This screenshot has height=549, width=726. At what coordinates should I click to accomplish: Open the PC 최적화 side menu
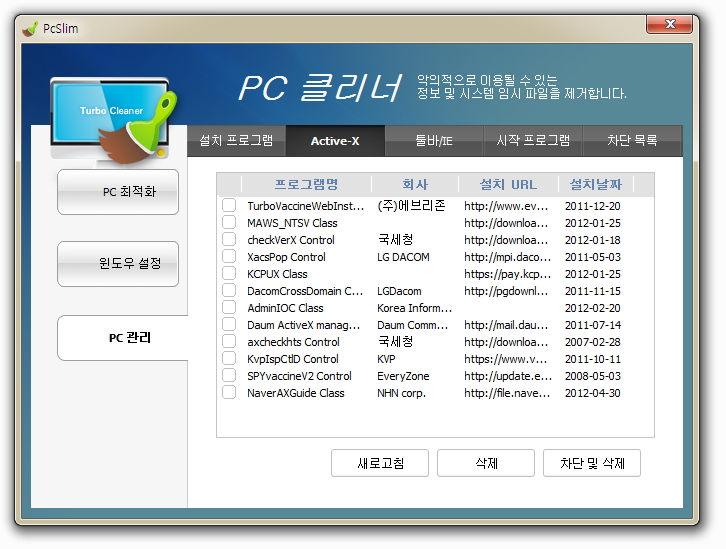click(118, 192)
